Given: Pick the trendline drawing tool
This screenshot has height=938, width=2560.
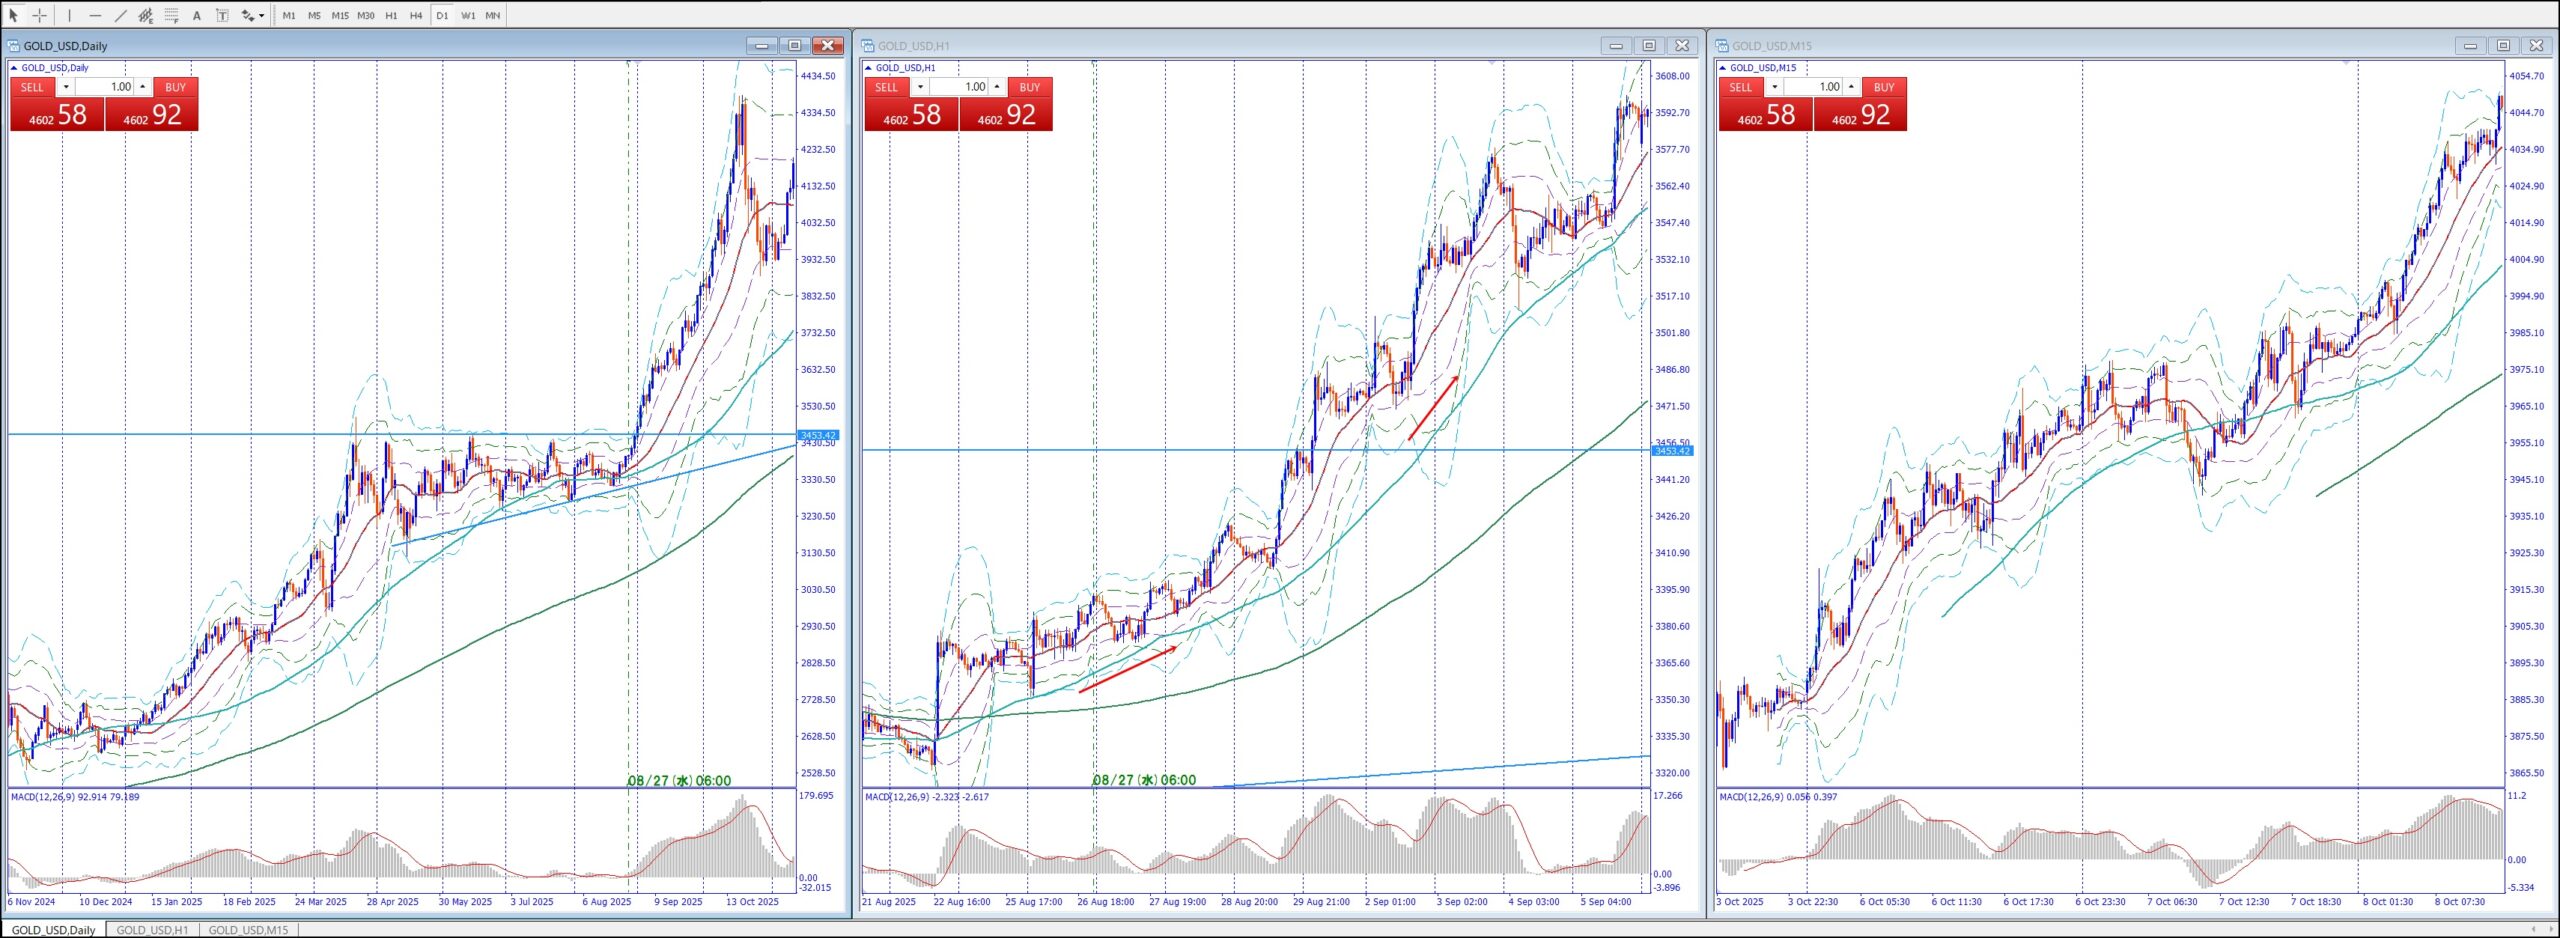Looking at the screenshot, I should (x=121, y=15).
